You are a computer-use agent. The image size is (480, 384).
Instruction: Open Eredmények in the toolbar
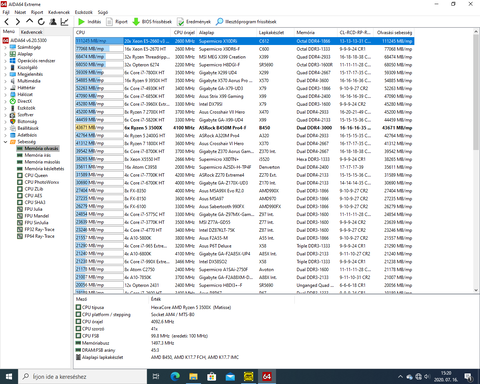pyautogui.click(x=194, y=22)
